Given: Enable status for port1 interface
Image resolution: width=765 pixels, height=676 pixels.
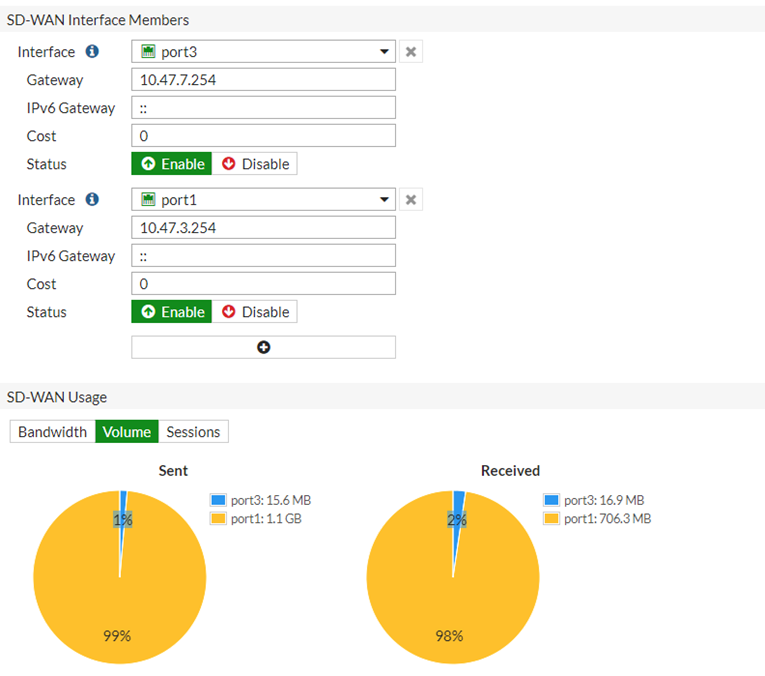Looking at the screenshot, I should [171, 312].
